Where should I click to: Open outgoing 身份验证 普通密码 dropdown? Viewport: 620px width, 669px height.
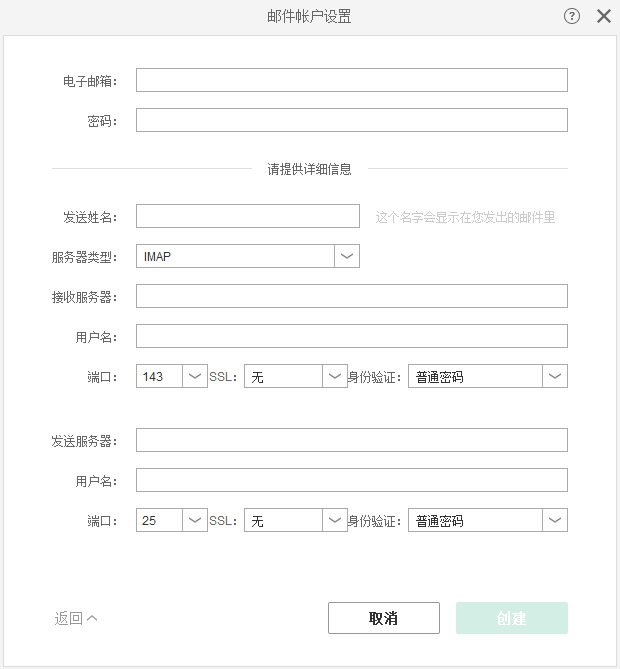point(488,520)
